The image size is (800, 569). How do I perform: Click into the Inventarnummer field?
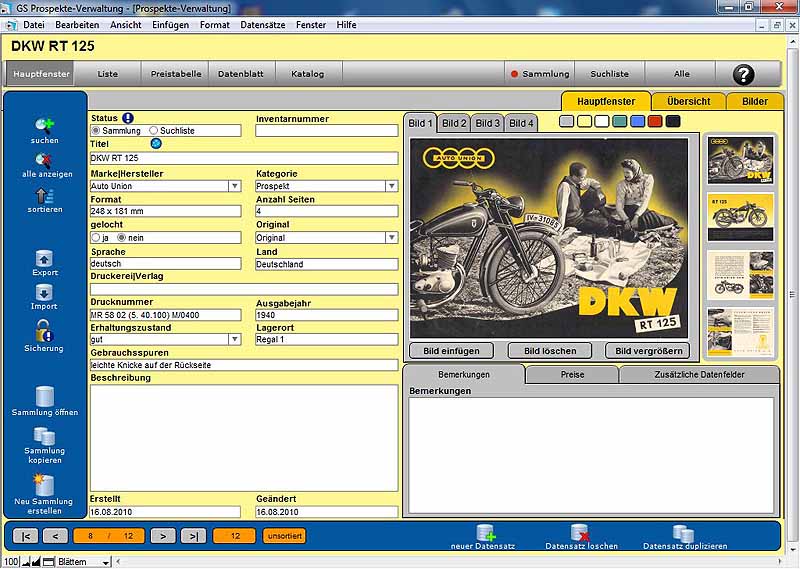pos(327,131)
